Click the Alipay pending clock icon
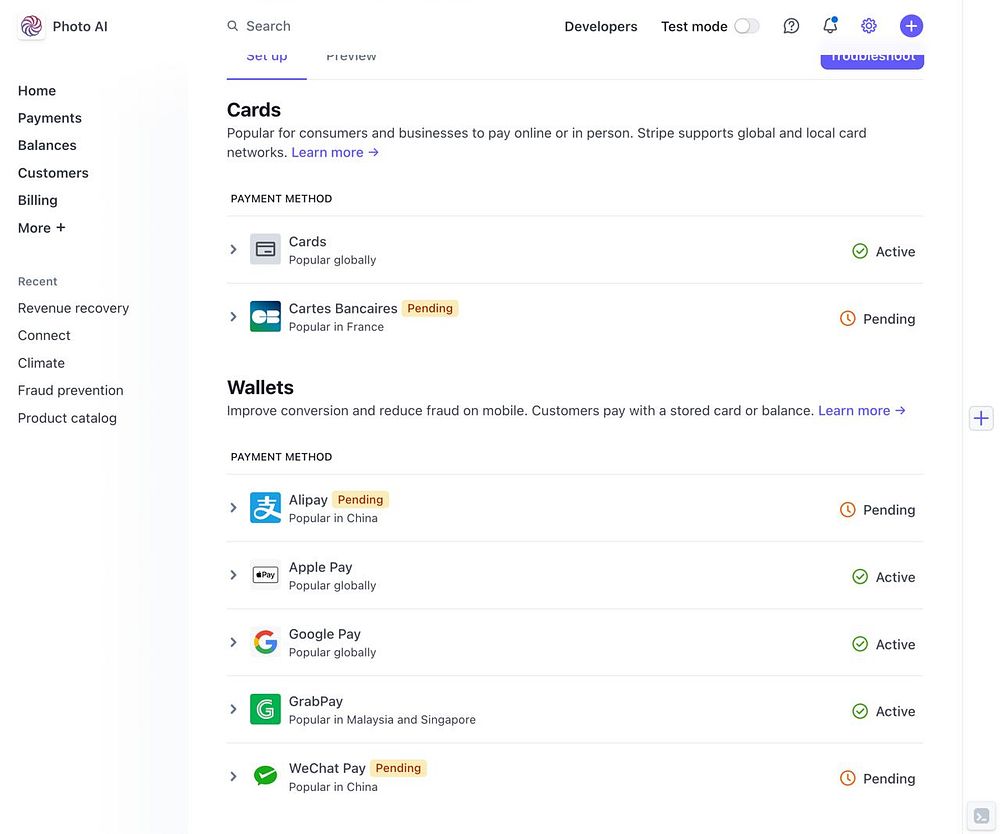Viewport: 1000px width, 834px height. [847, 509]
